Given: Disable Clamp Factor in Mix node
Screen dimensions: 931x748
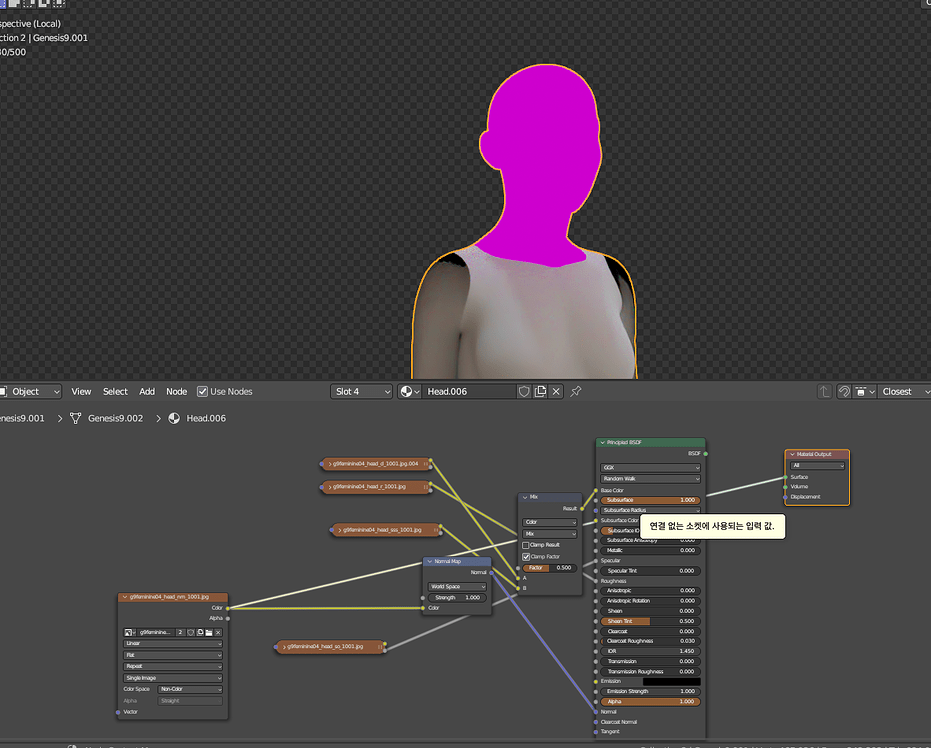Looking at the screenshot, I should tap(525, 557).
